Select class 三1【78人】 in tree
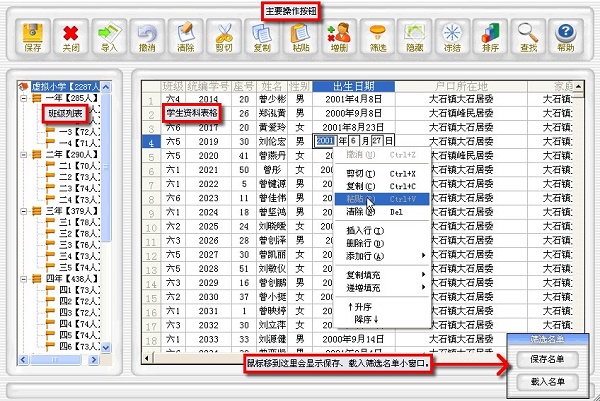 (x=79, y=222)
